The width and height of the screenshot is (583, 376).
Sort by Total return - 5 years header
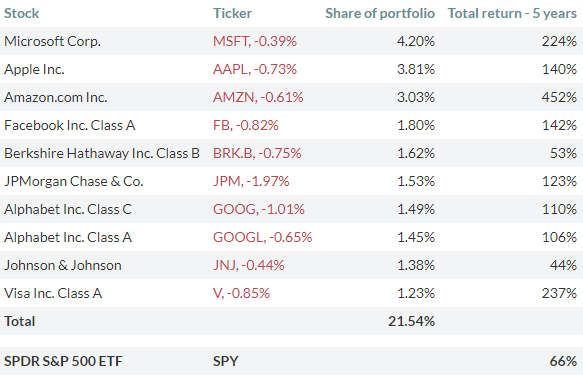click(512, 13)
